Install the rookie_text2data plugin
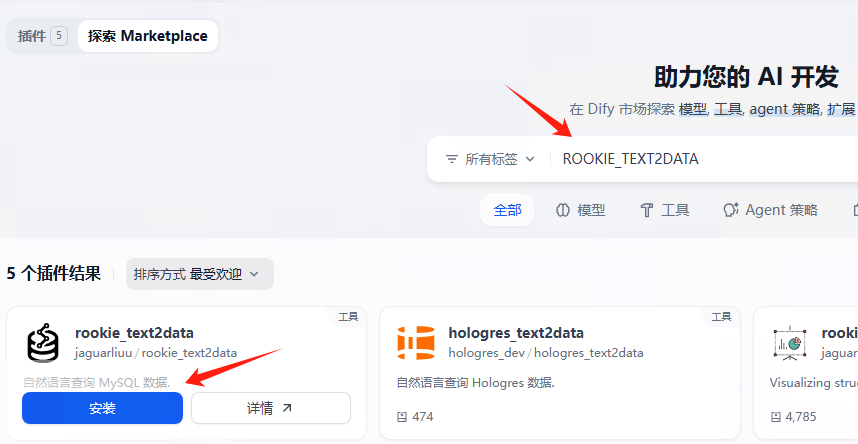 pyautogui.click(x=102, y=408)
